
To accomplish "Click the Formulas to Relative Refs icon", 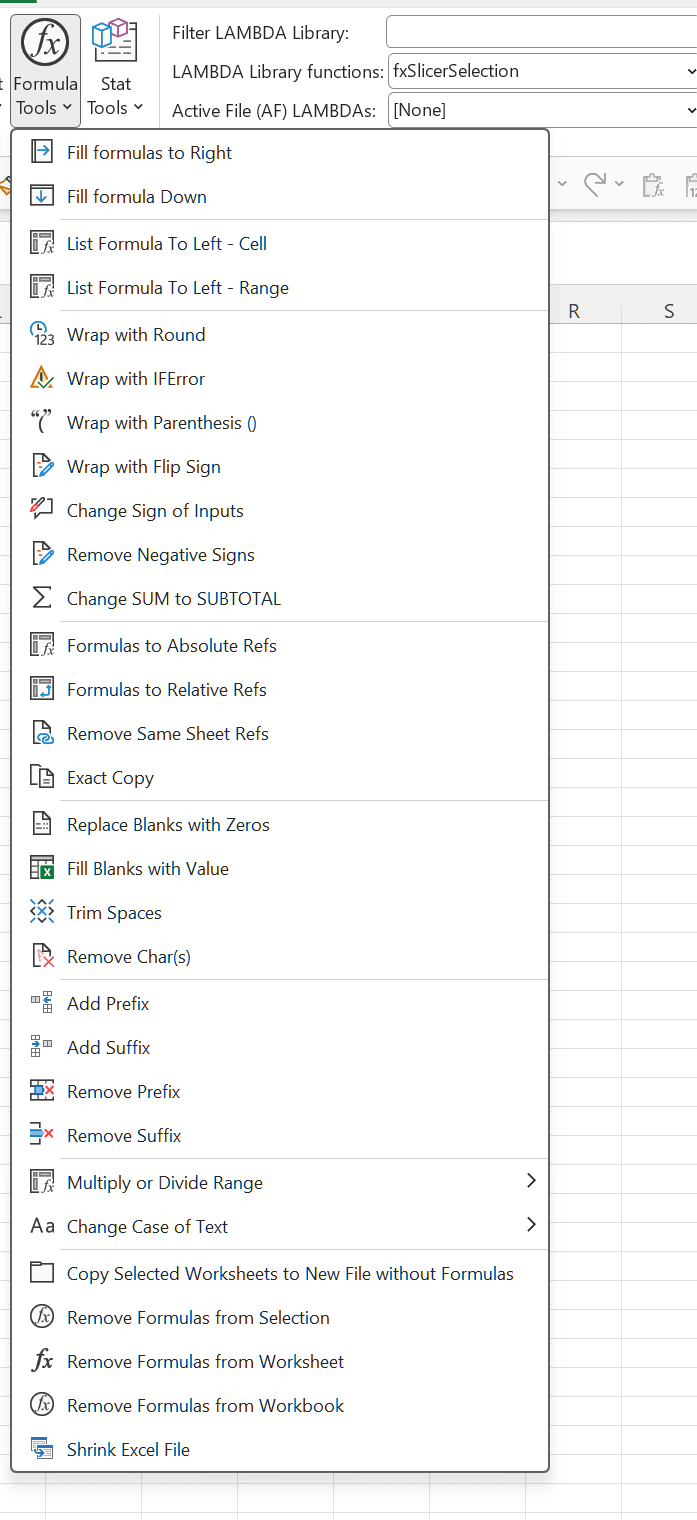I will coord(42,689).
